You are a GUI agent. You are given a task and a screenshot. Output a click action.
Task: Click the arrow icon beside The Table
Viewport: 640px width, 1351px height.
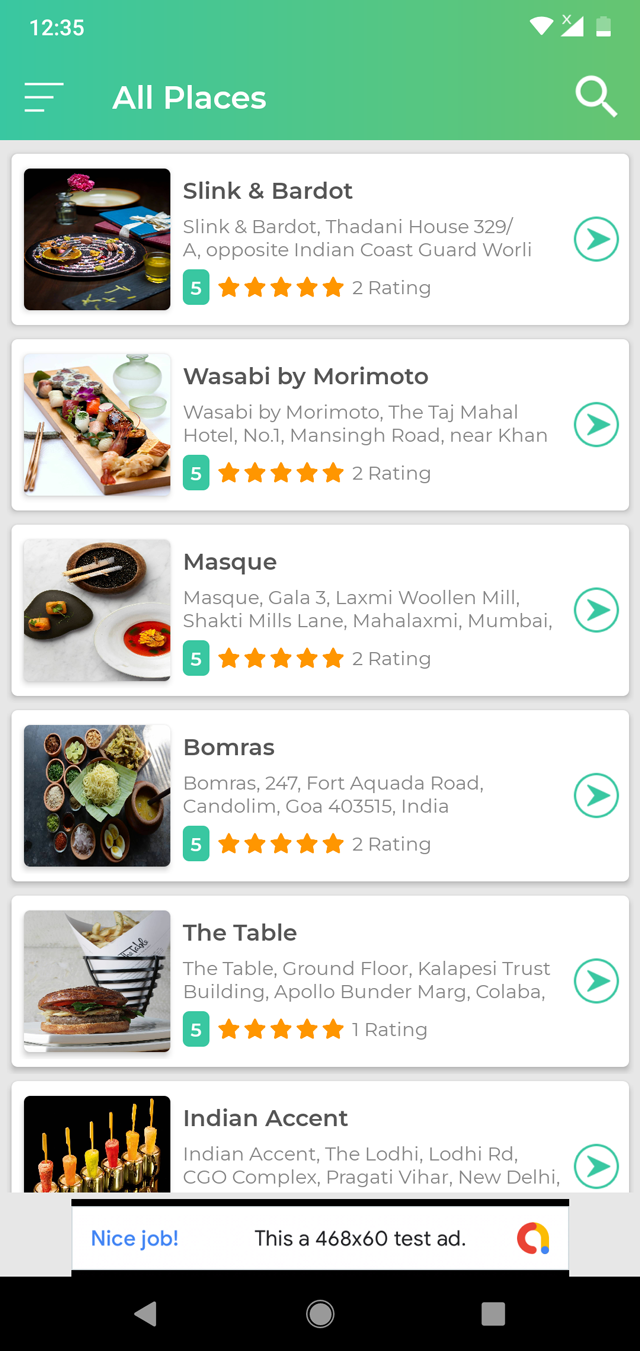click(596, 981)
